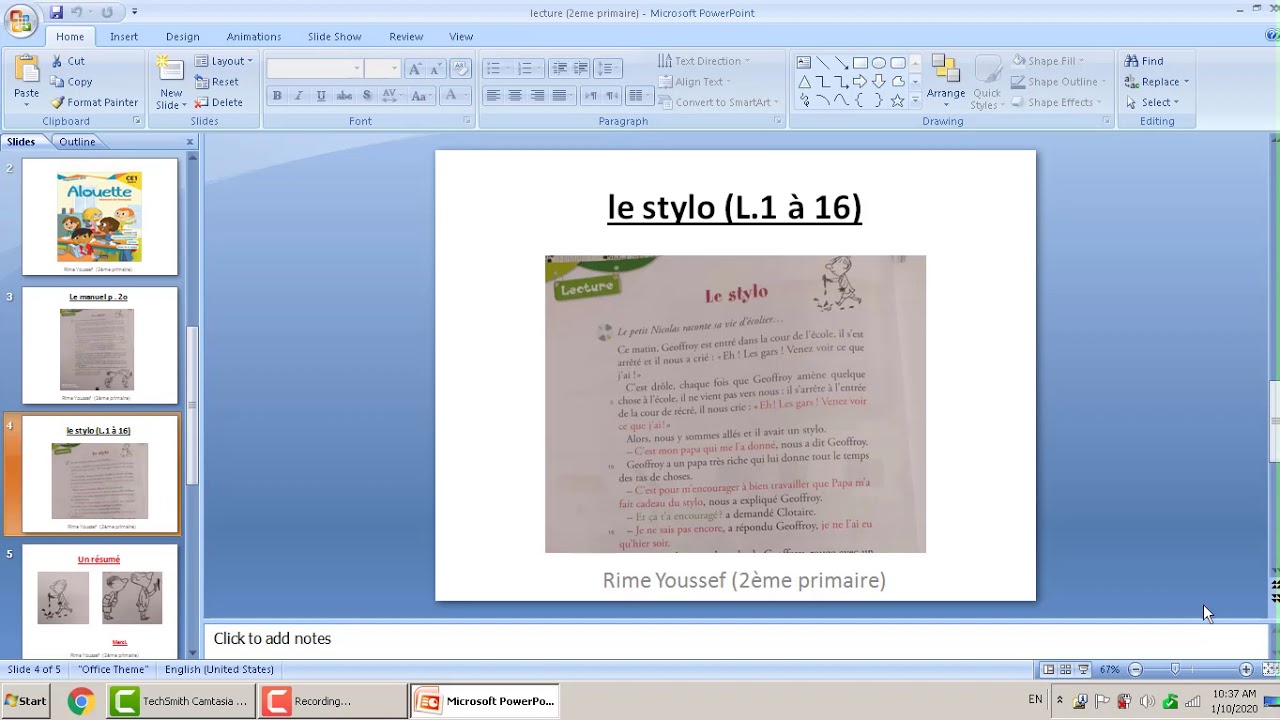Clear all formatting icon

pos(460,68)
